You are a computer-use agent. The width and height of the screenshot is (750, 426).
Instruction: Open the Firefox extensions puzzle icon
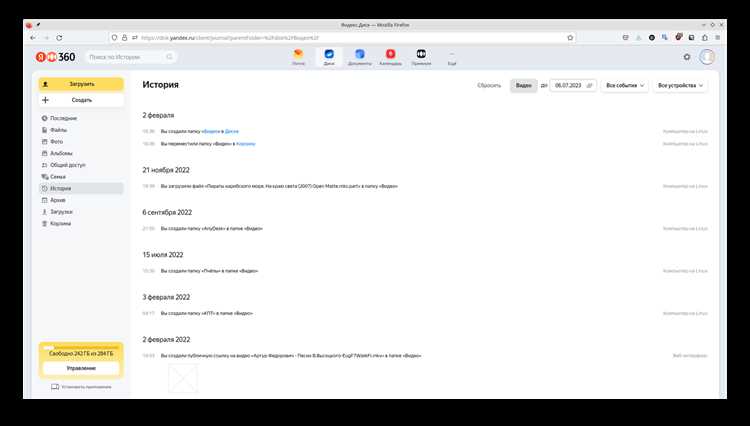pos(705,37)
